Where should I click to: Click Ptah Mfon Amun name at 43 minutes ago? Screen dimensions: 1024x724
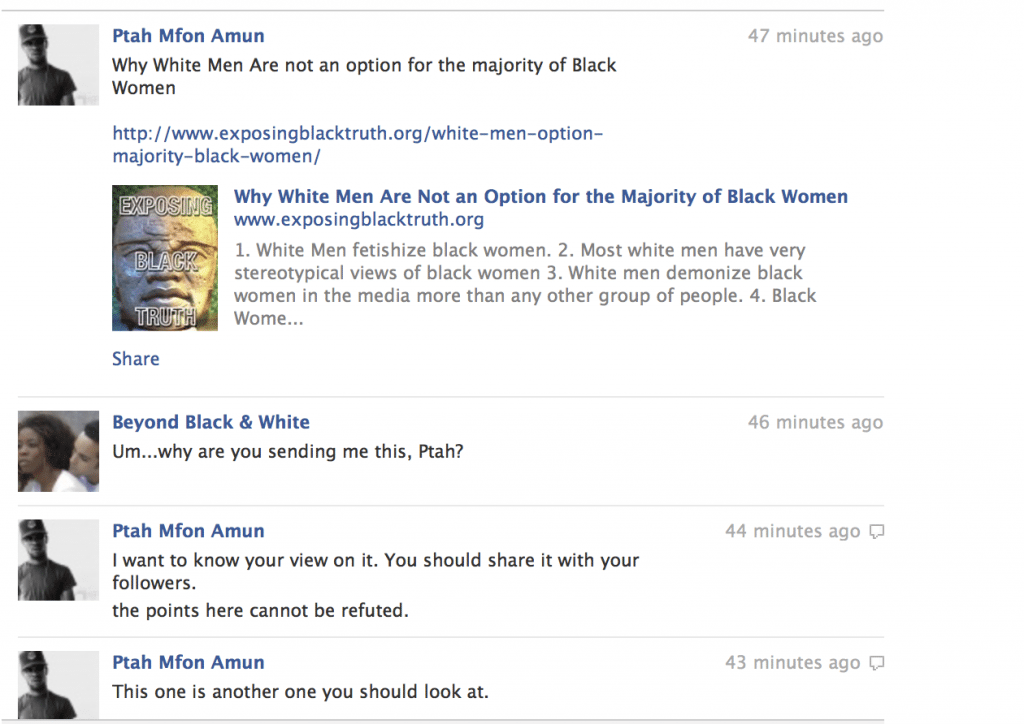pos(188,663)
